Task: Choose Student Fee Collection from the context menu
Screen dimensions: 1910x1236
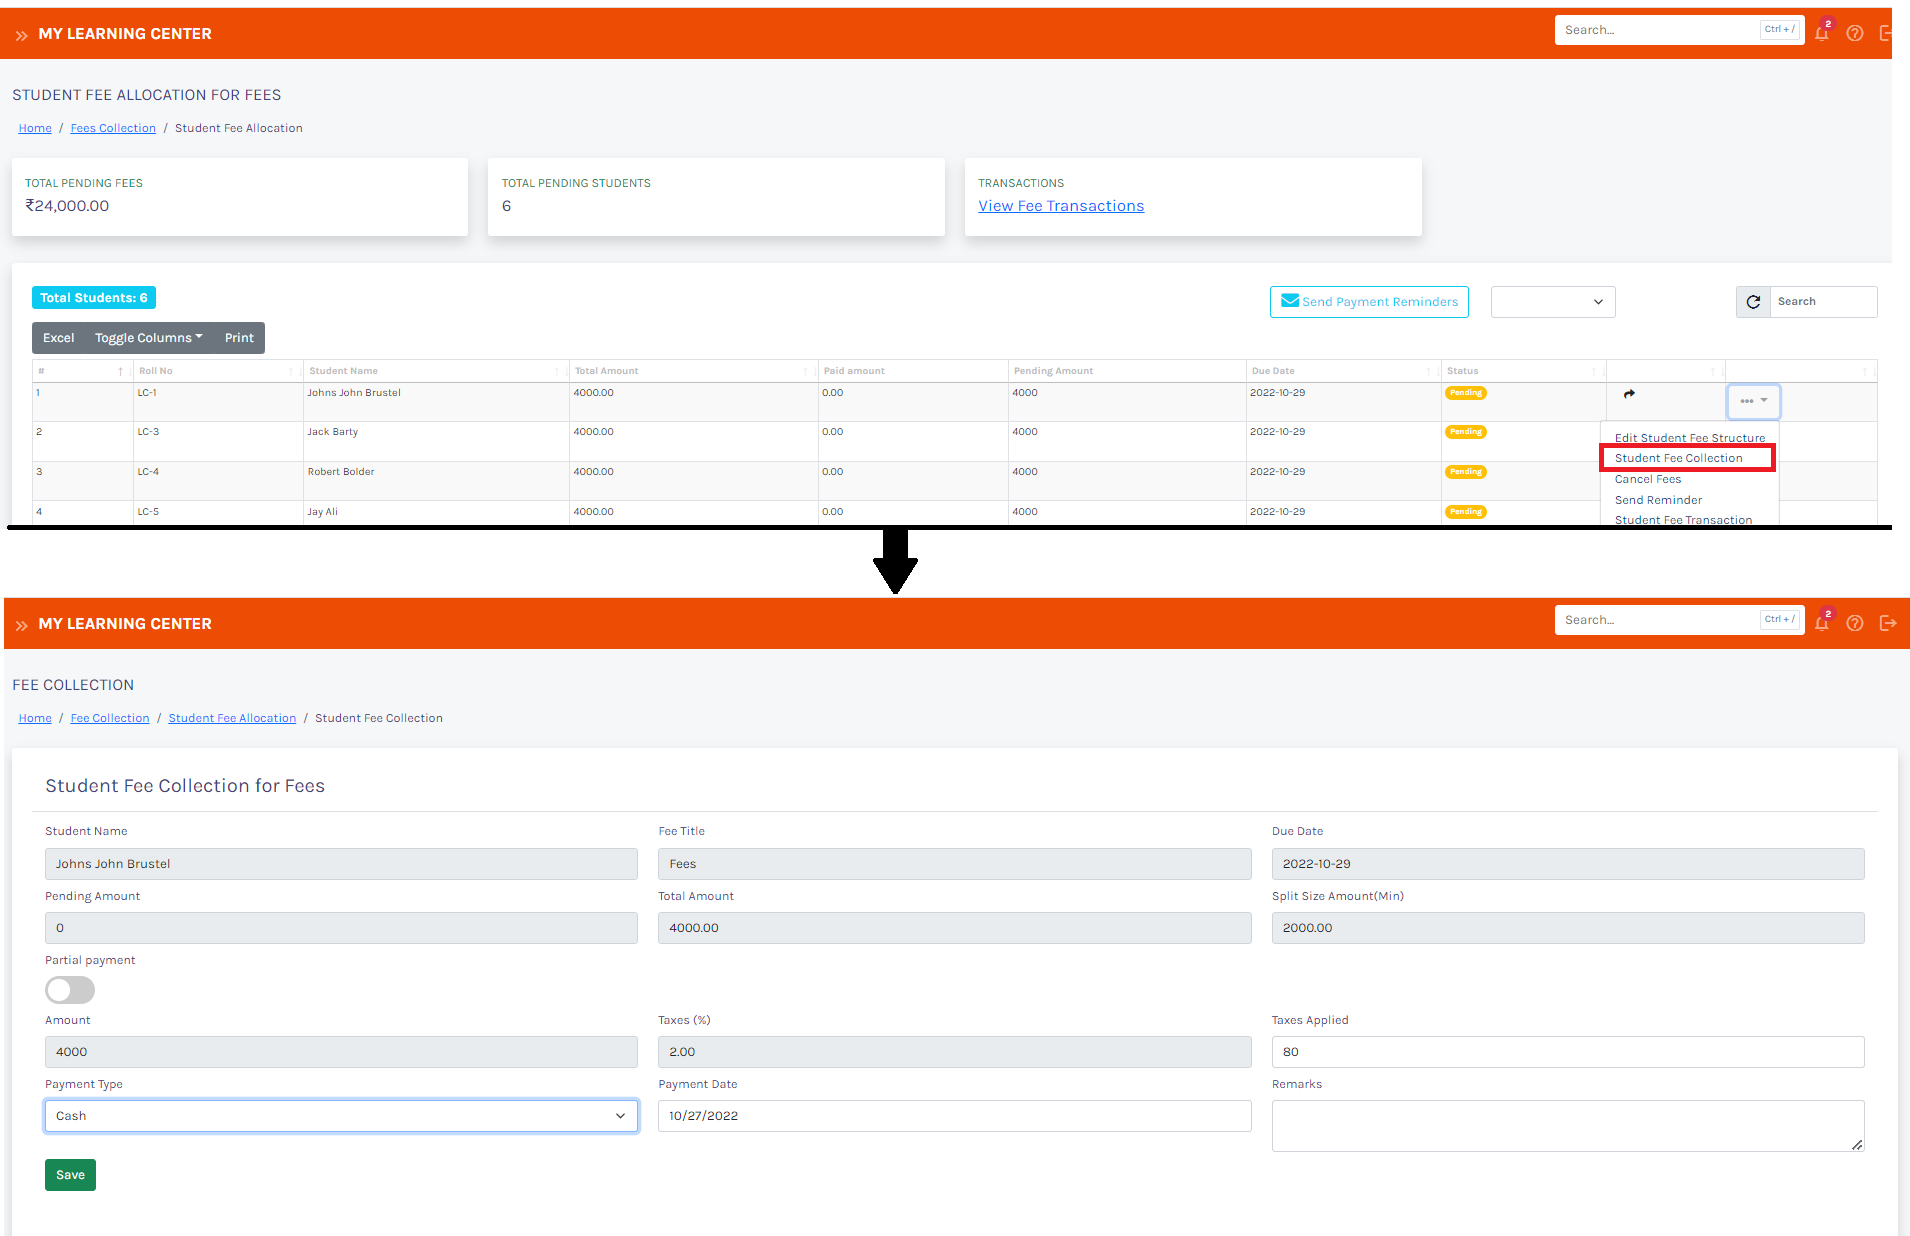Action: [x=1678, y=458]
